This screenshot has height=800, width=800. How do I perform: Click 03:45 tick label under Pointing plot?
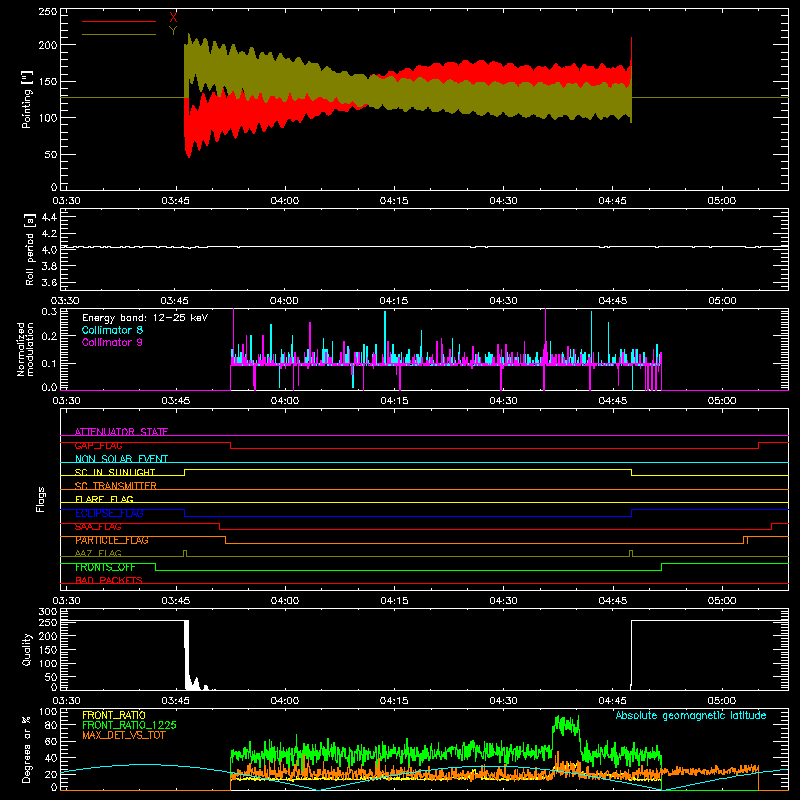click(176, 201)
